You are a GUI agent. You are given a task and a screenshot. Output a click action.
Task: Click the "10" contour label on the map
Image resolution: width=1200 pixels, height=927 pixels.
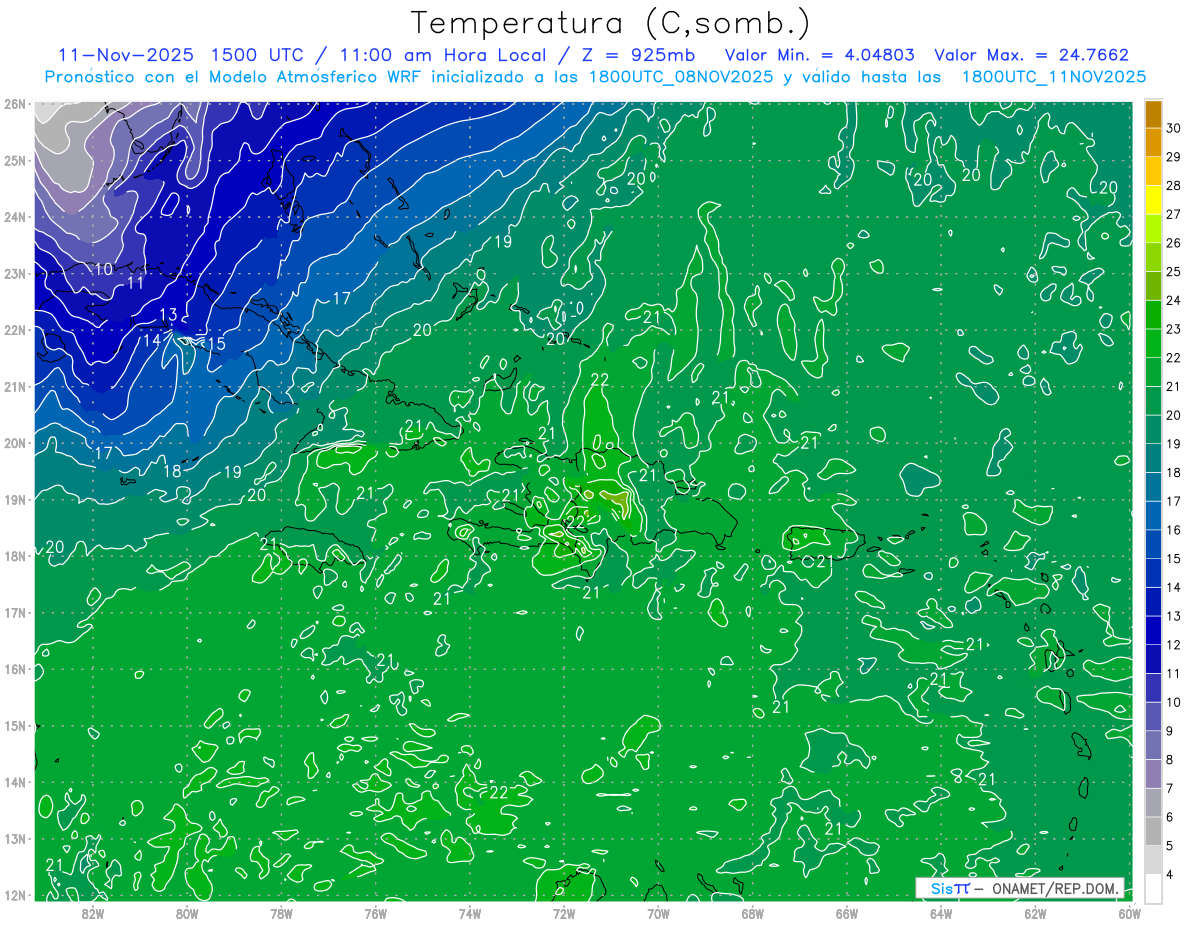coord(104,269)
